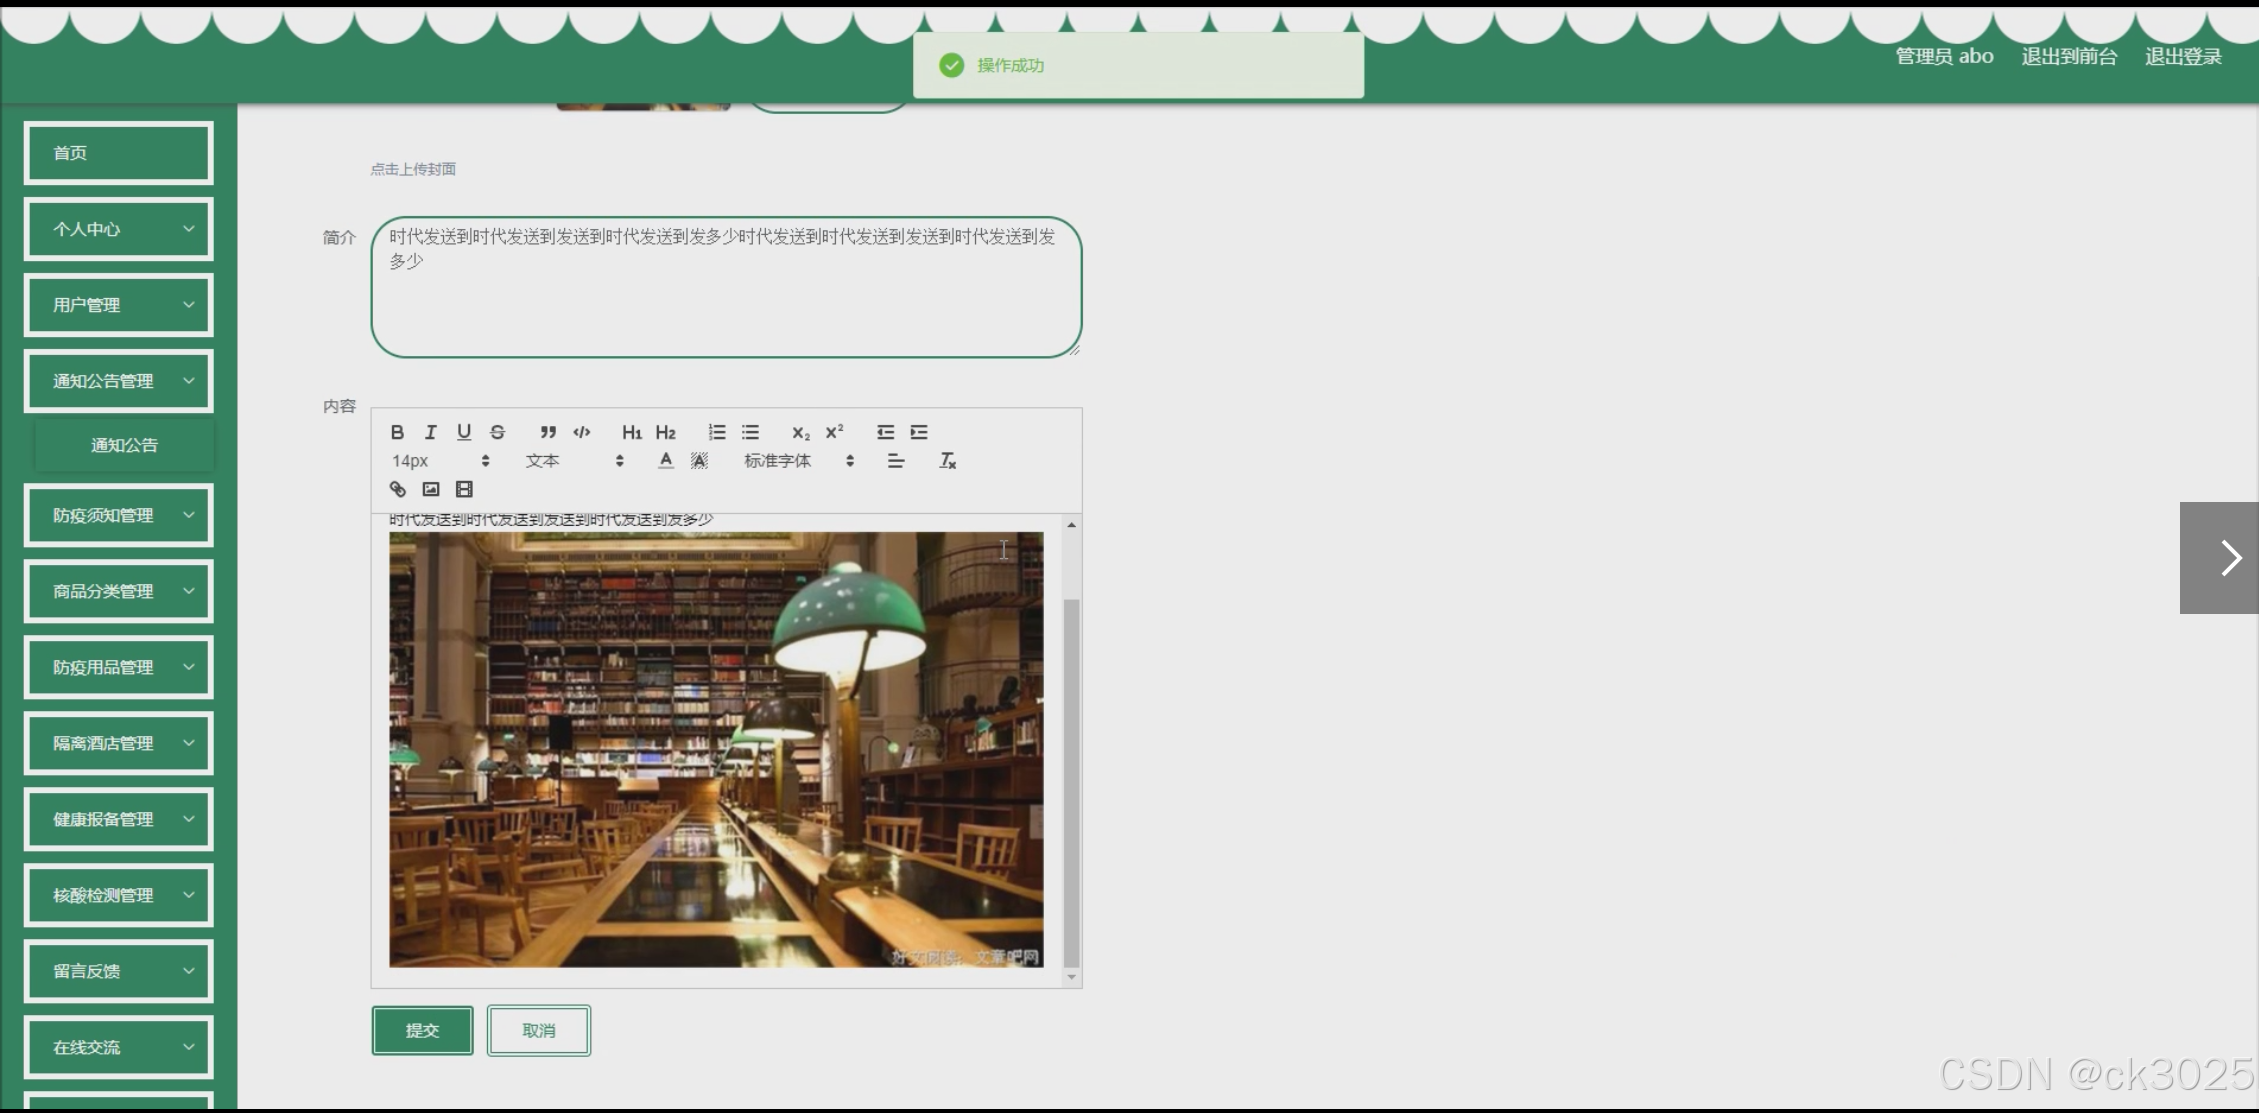This screenshot has width=2259, height=1113.
Task: Expand the 用户管理 sidebar menu
Action: 119,305
